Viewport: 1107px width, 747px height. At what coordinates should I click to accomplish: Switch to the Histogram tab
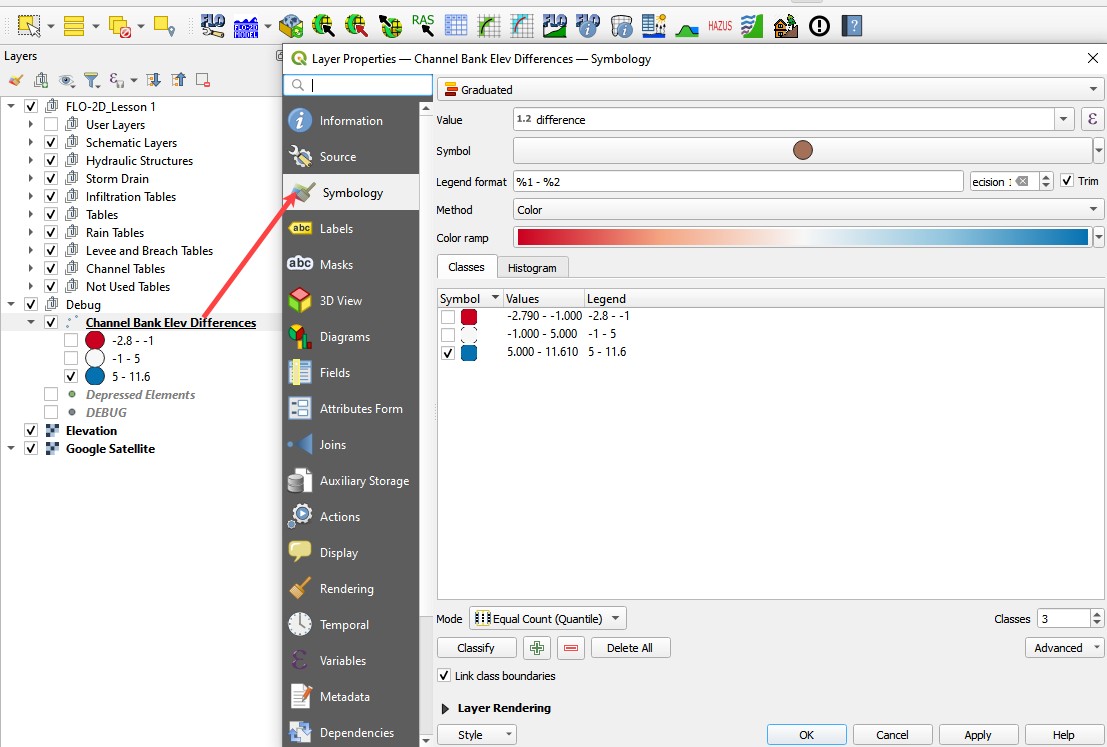[x=532, y=268]
